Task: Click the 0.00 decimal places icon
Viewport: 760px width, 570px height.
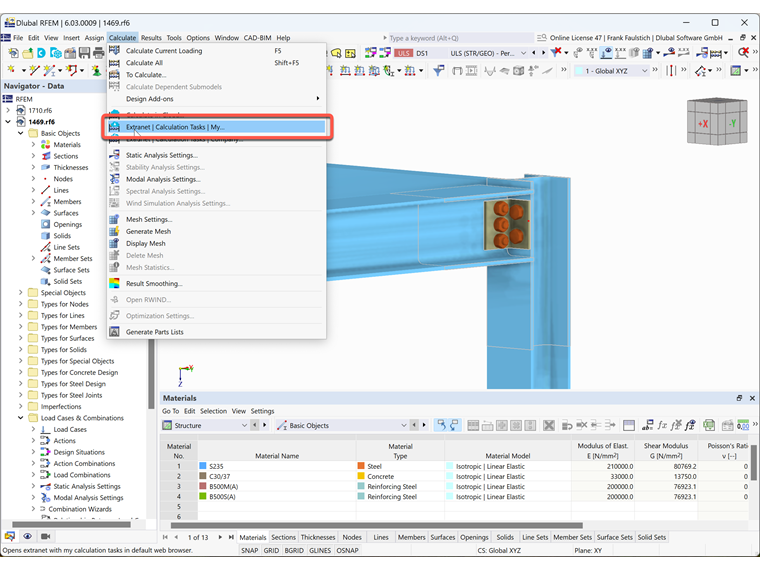Action: point(743,426)
